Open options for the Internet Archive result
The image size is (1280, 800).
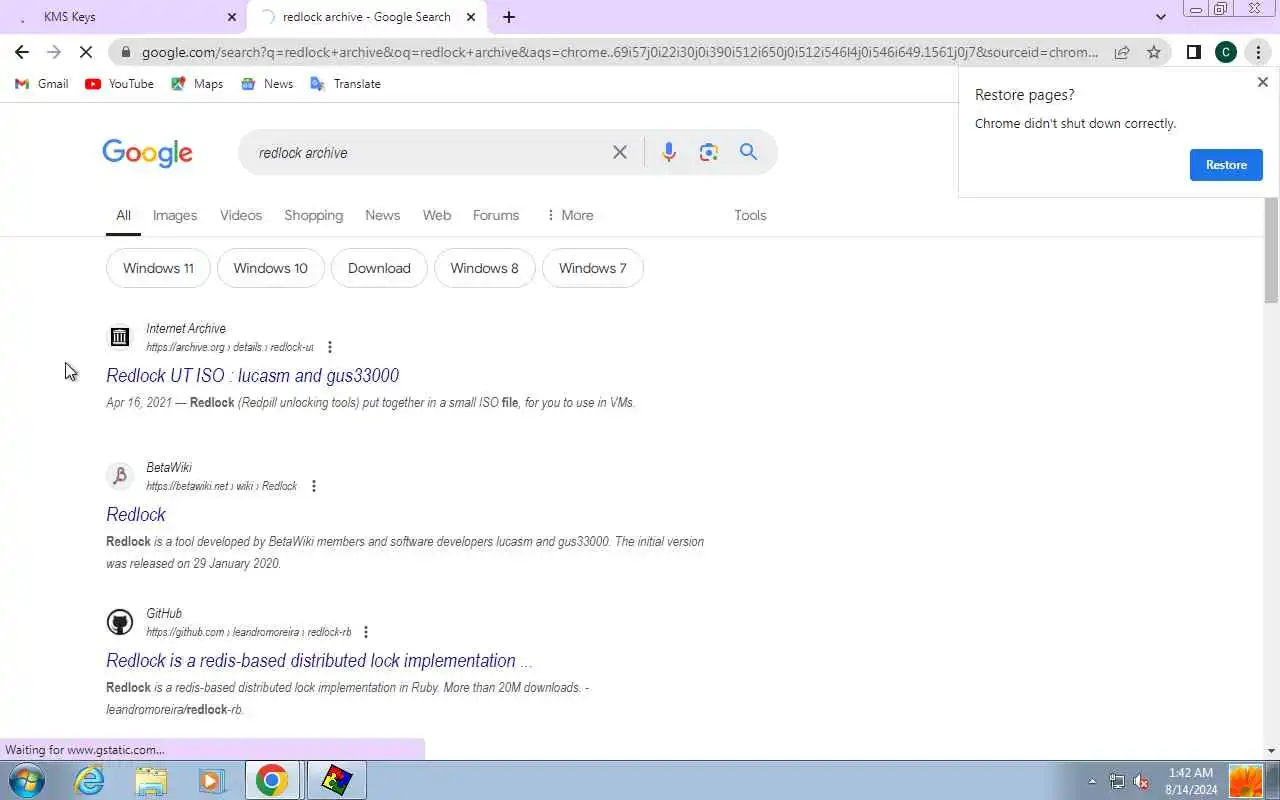pyautogui.click(x=330, y=347)
